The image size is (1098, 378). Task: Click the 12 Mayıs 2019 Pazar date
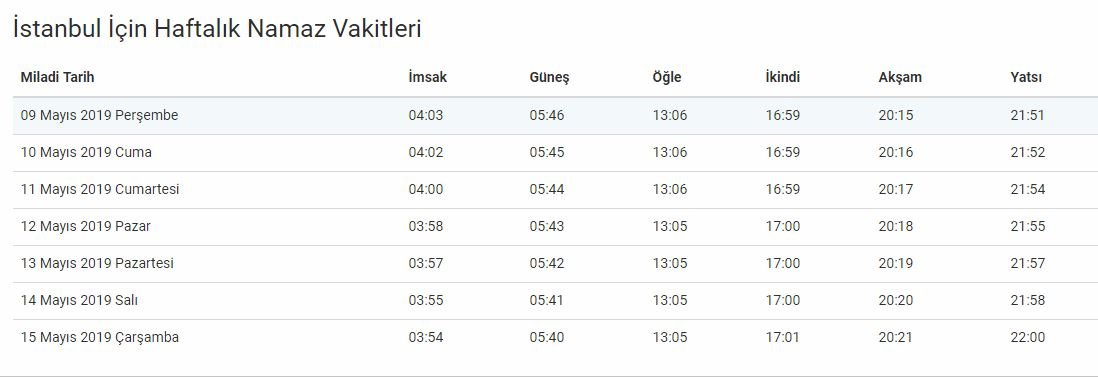pyautogui.click(x=85, y=226)
